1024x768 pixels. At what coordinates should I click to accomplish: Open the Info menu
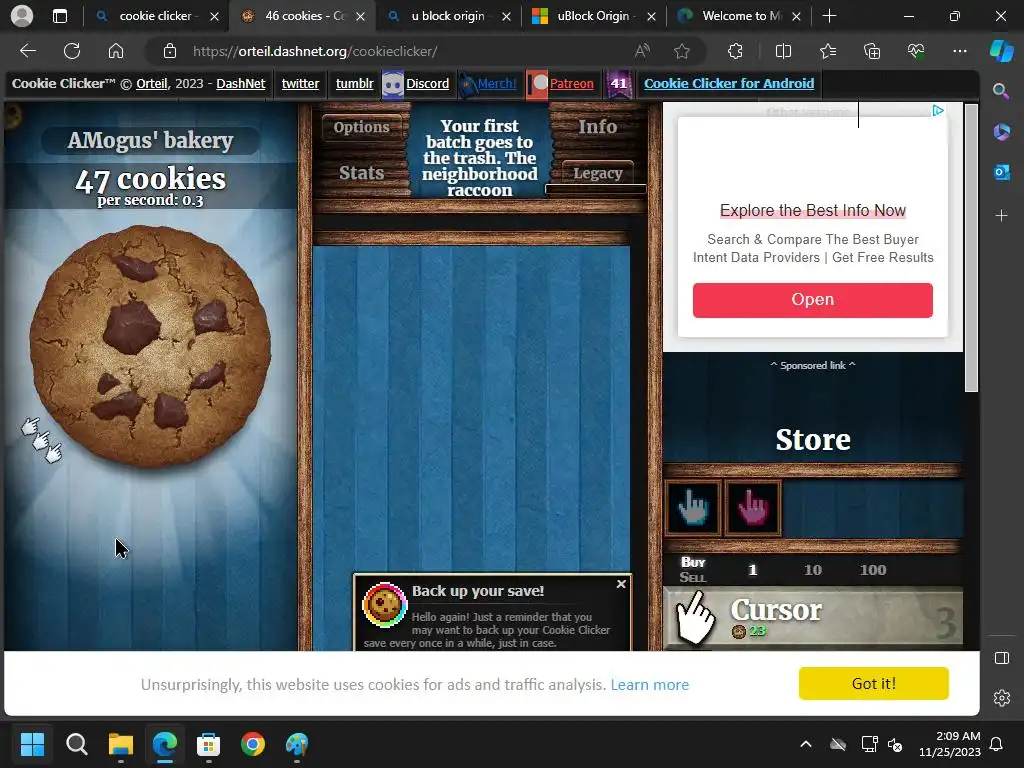coord(597,127)
